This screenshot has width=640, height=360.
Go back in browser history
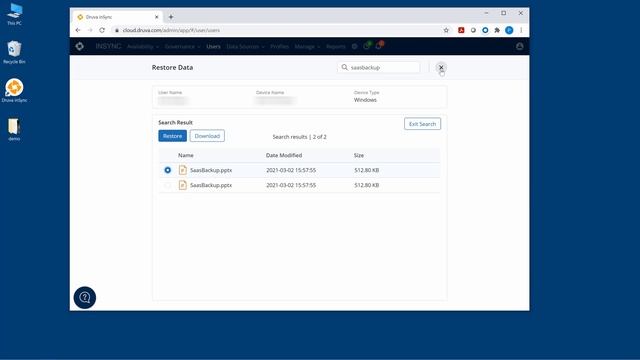[78, 30]
